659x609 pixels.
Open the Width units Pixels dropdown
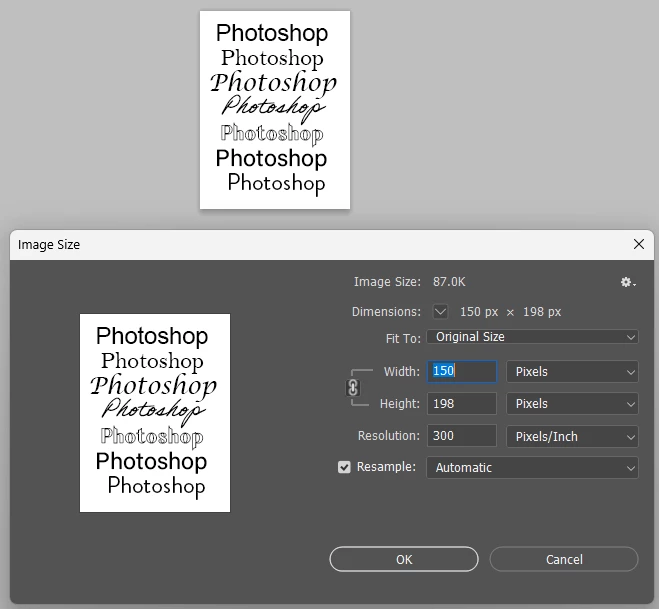572,372
